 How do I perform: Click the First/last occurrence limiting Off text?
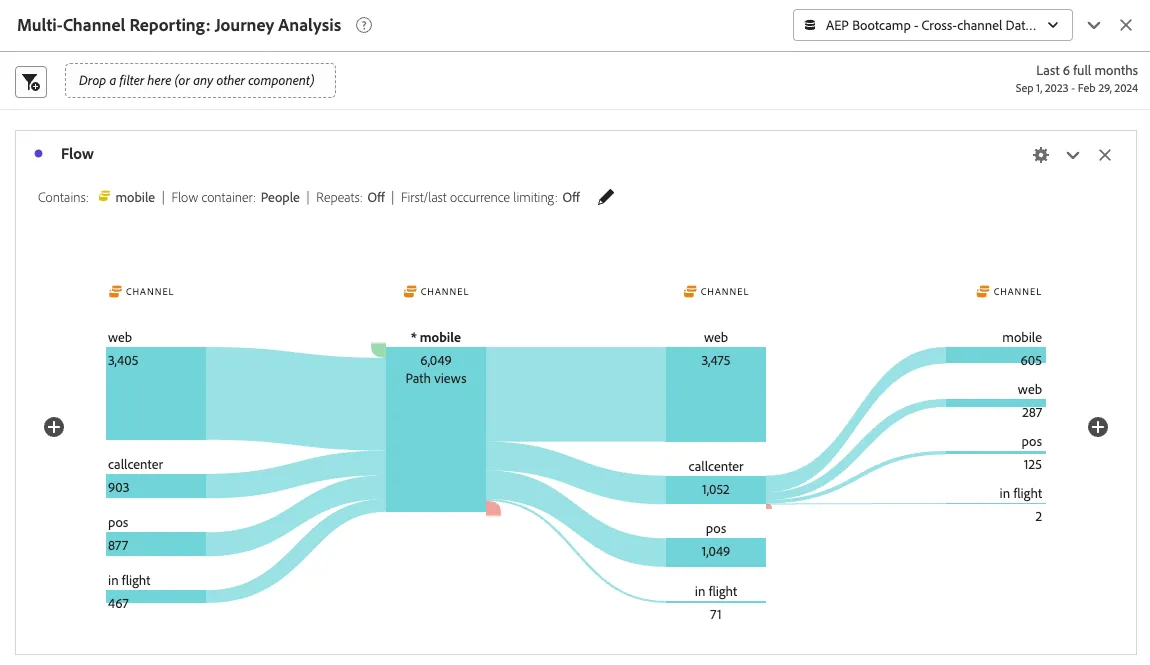click(x=490, y=197)
